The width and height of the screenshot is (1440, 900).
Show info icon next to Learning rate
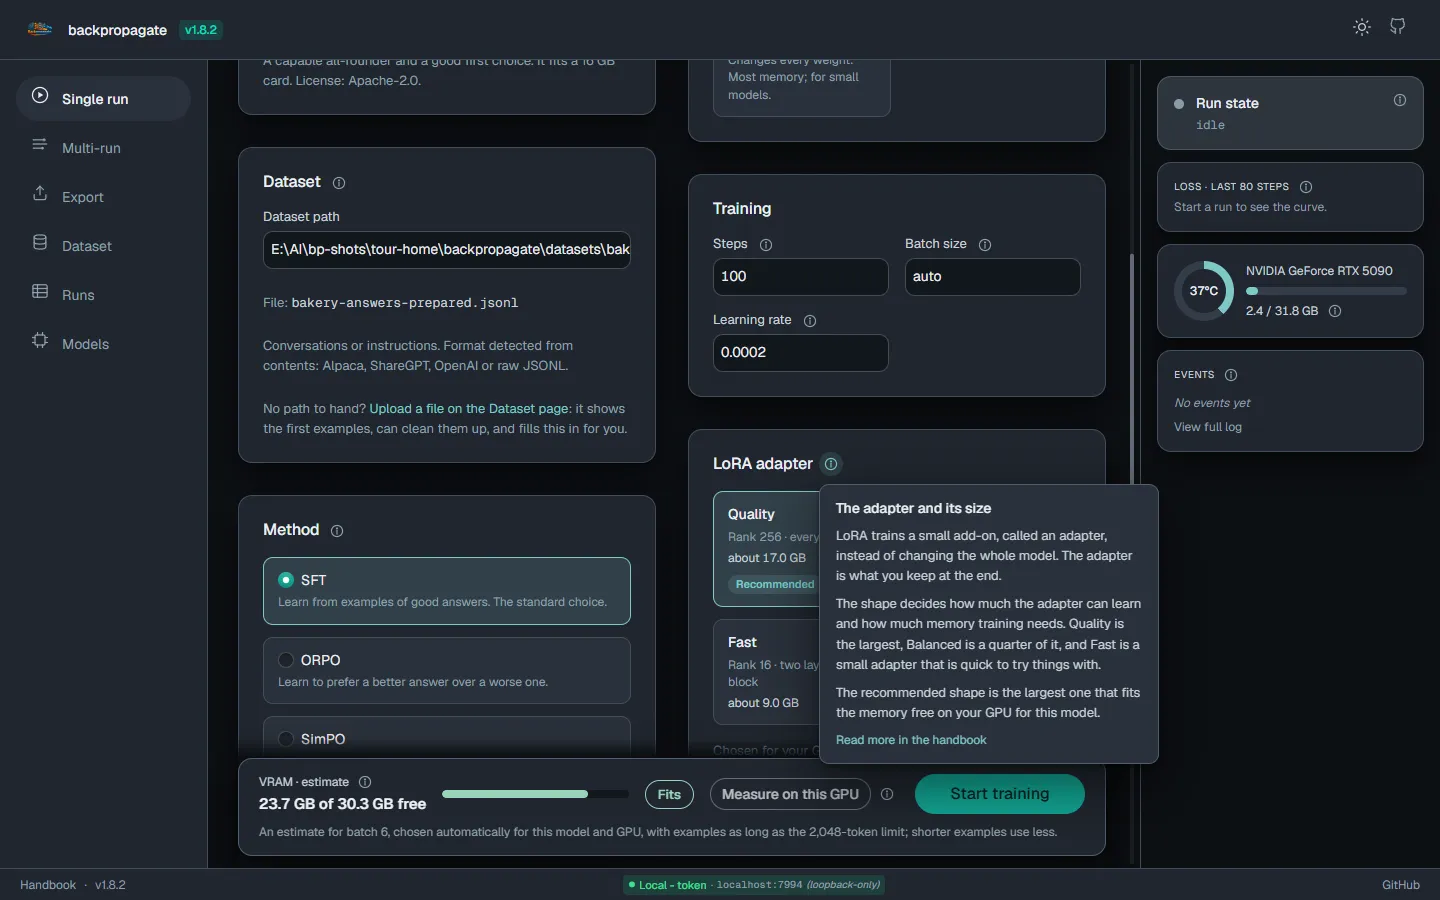(810, 321)
